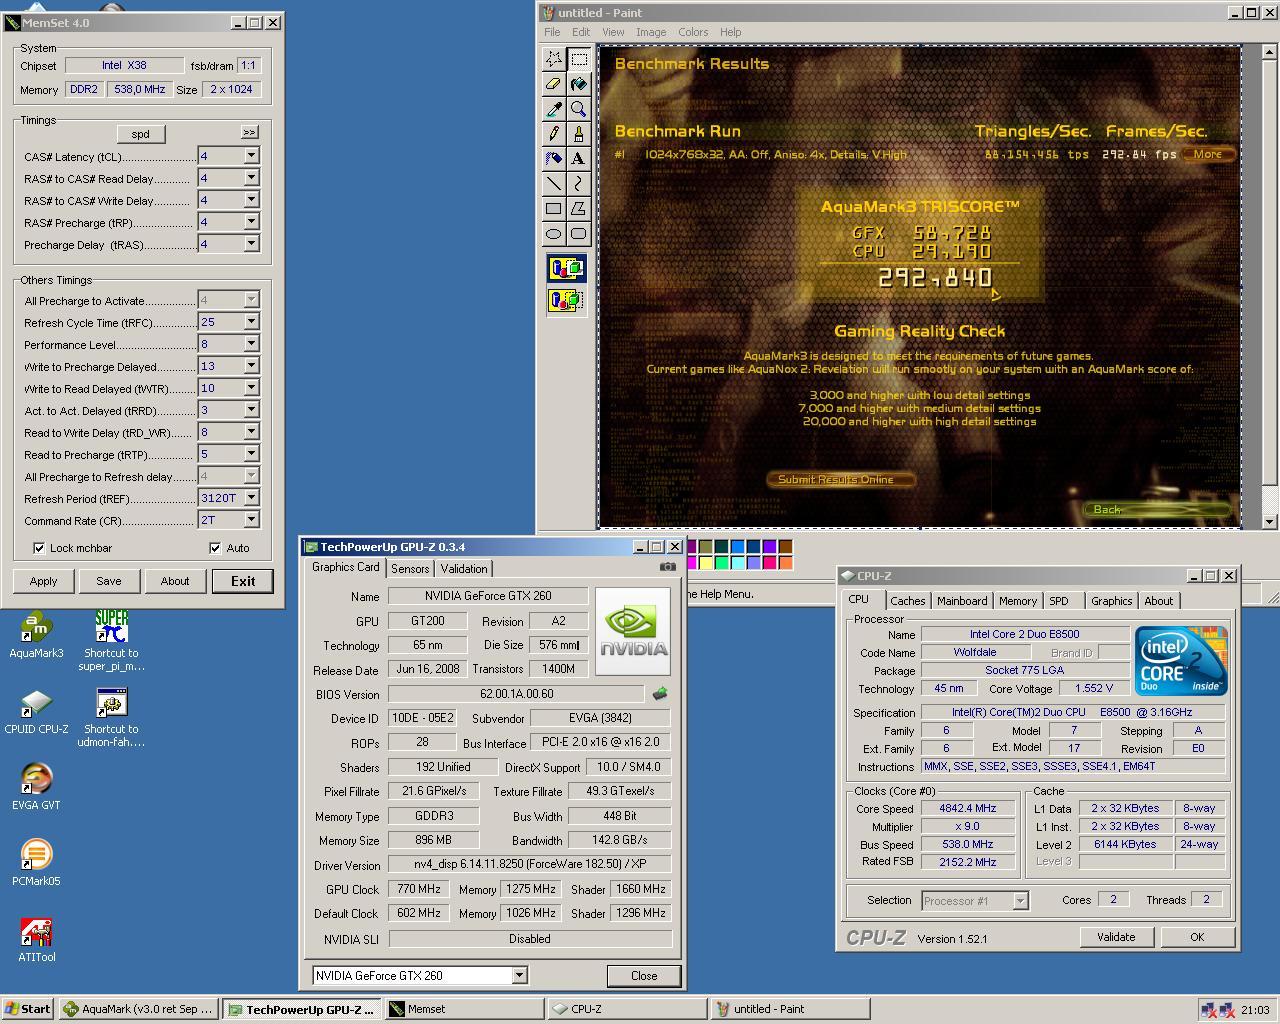The image size is (1280, 1024).
Task: Click the Save button in MemSet
Action: point(109,581)
